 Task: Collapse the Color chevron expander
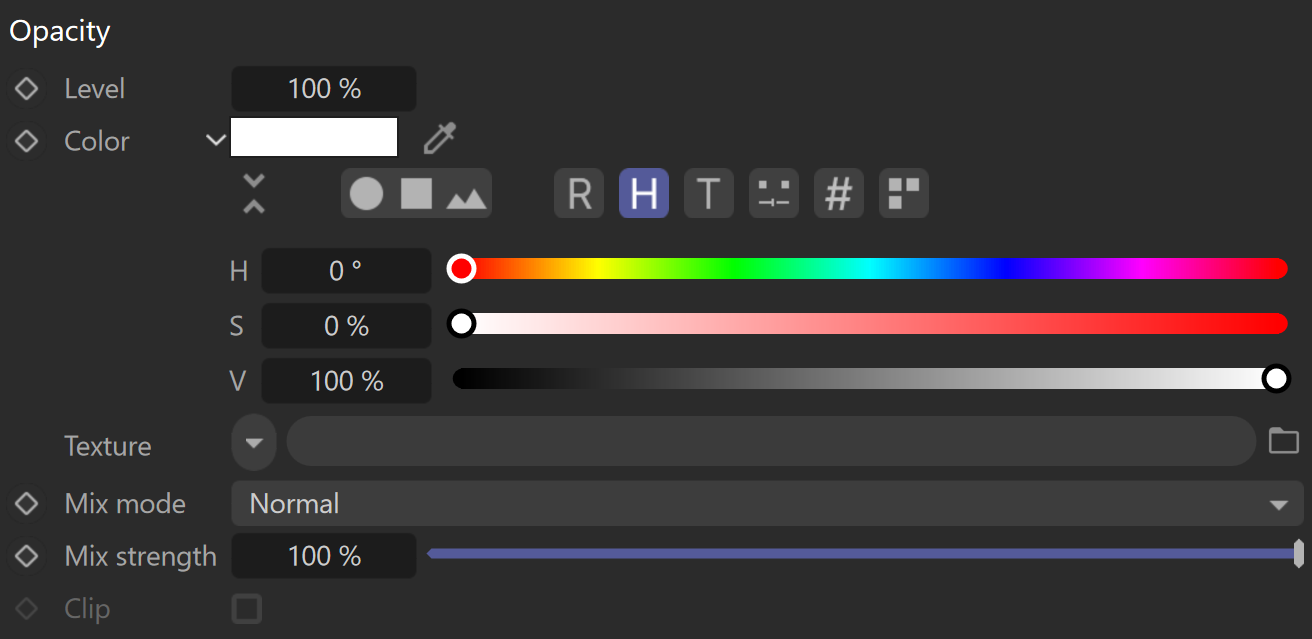[x=215, y=140]
